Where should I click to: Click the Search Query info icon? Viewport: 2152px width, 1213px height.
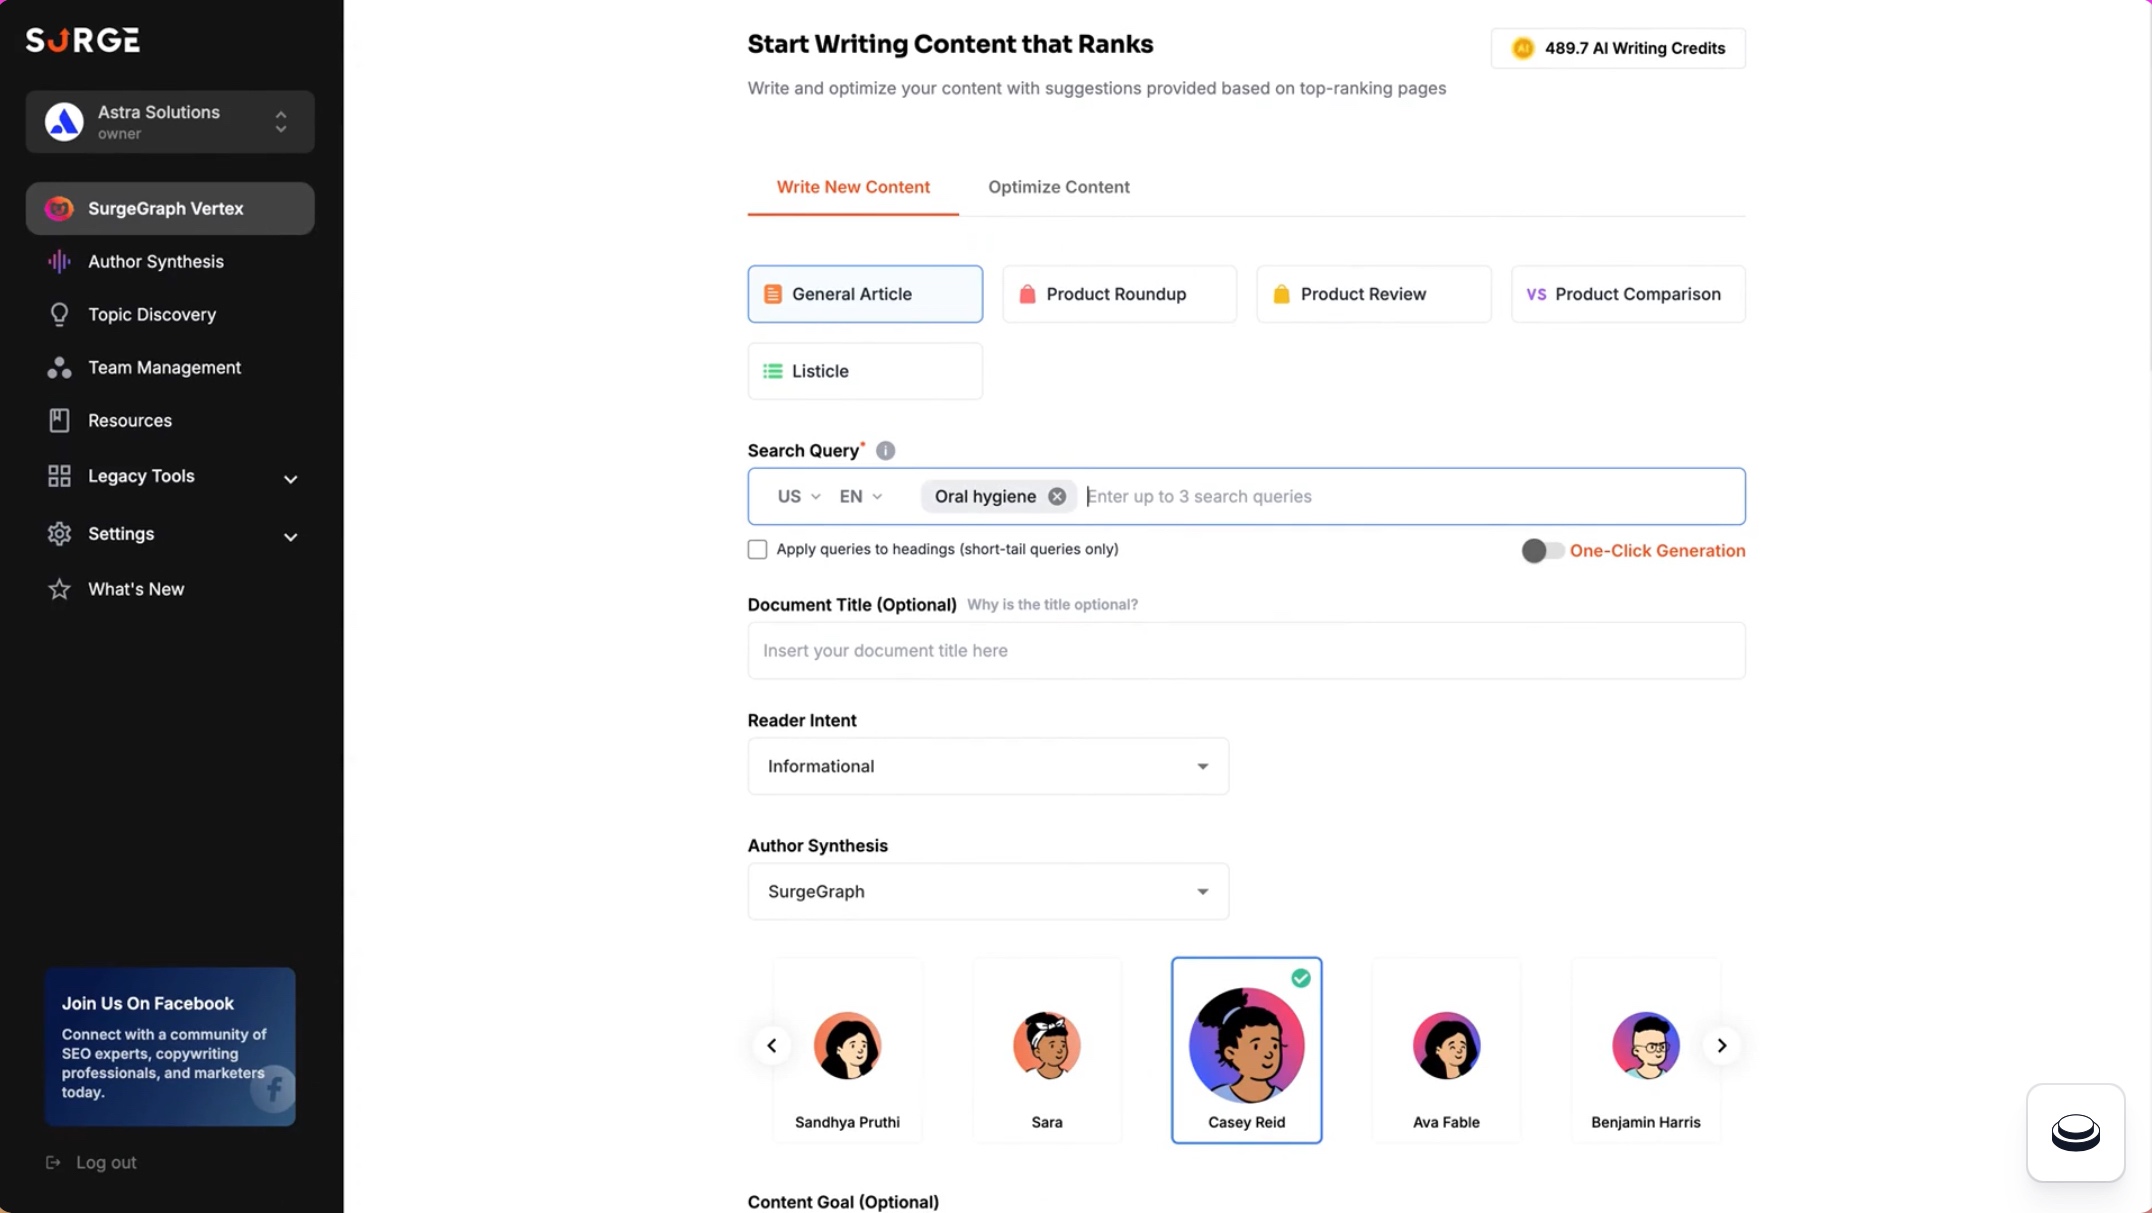(x=885, y=451)
